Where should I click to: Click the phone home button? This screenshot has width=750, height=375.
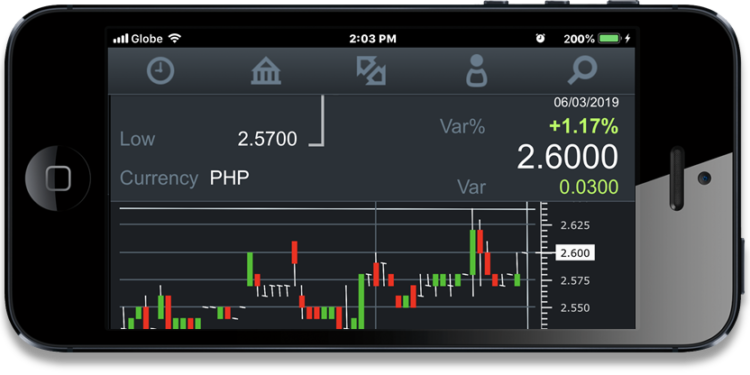point(58,178)
